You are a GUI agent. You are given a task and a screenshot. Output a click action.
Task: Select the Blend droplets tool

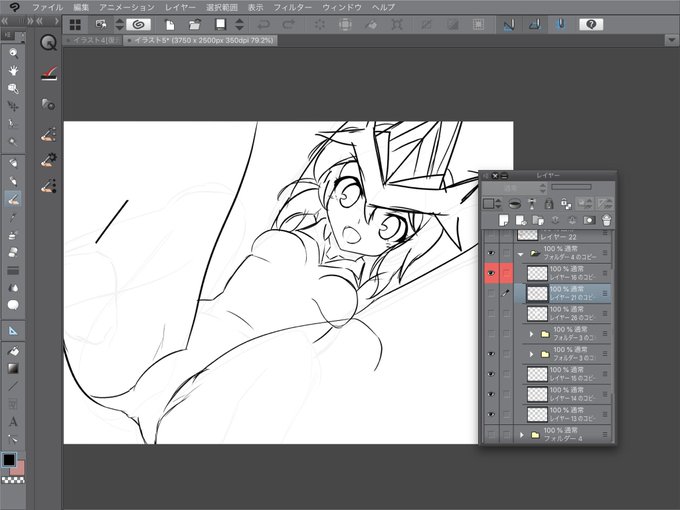coord(13,288)
